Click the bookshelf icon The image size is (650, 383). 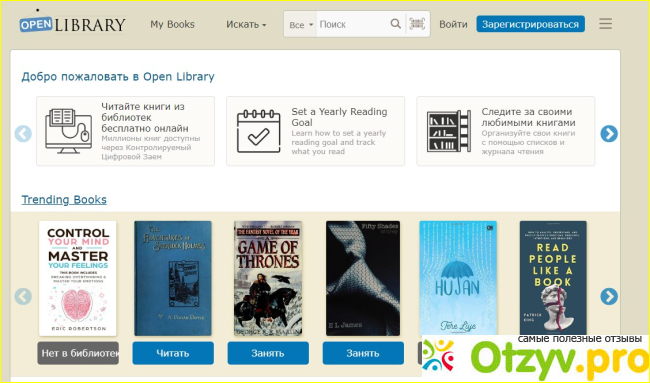tap(449, 131)
